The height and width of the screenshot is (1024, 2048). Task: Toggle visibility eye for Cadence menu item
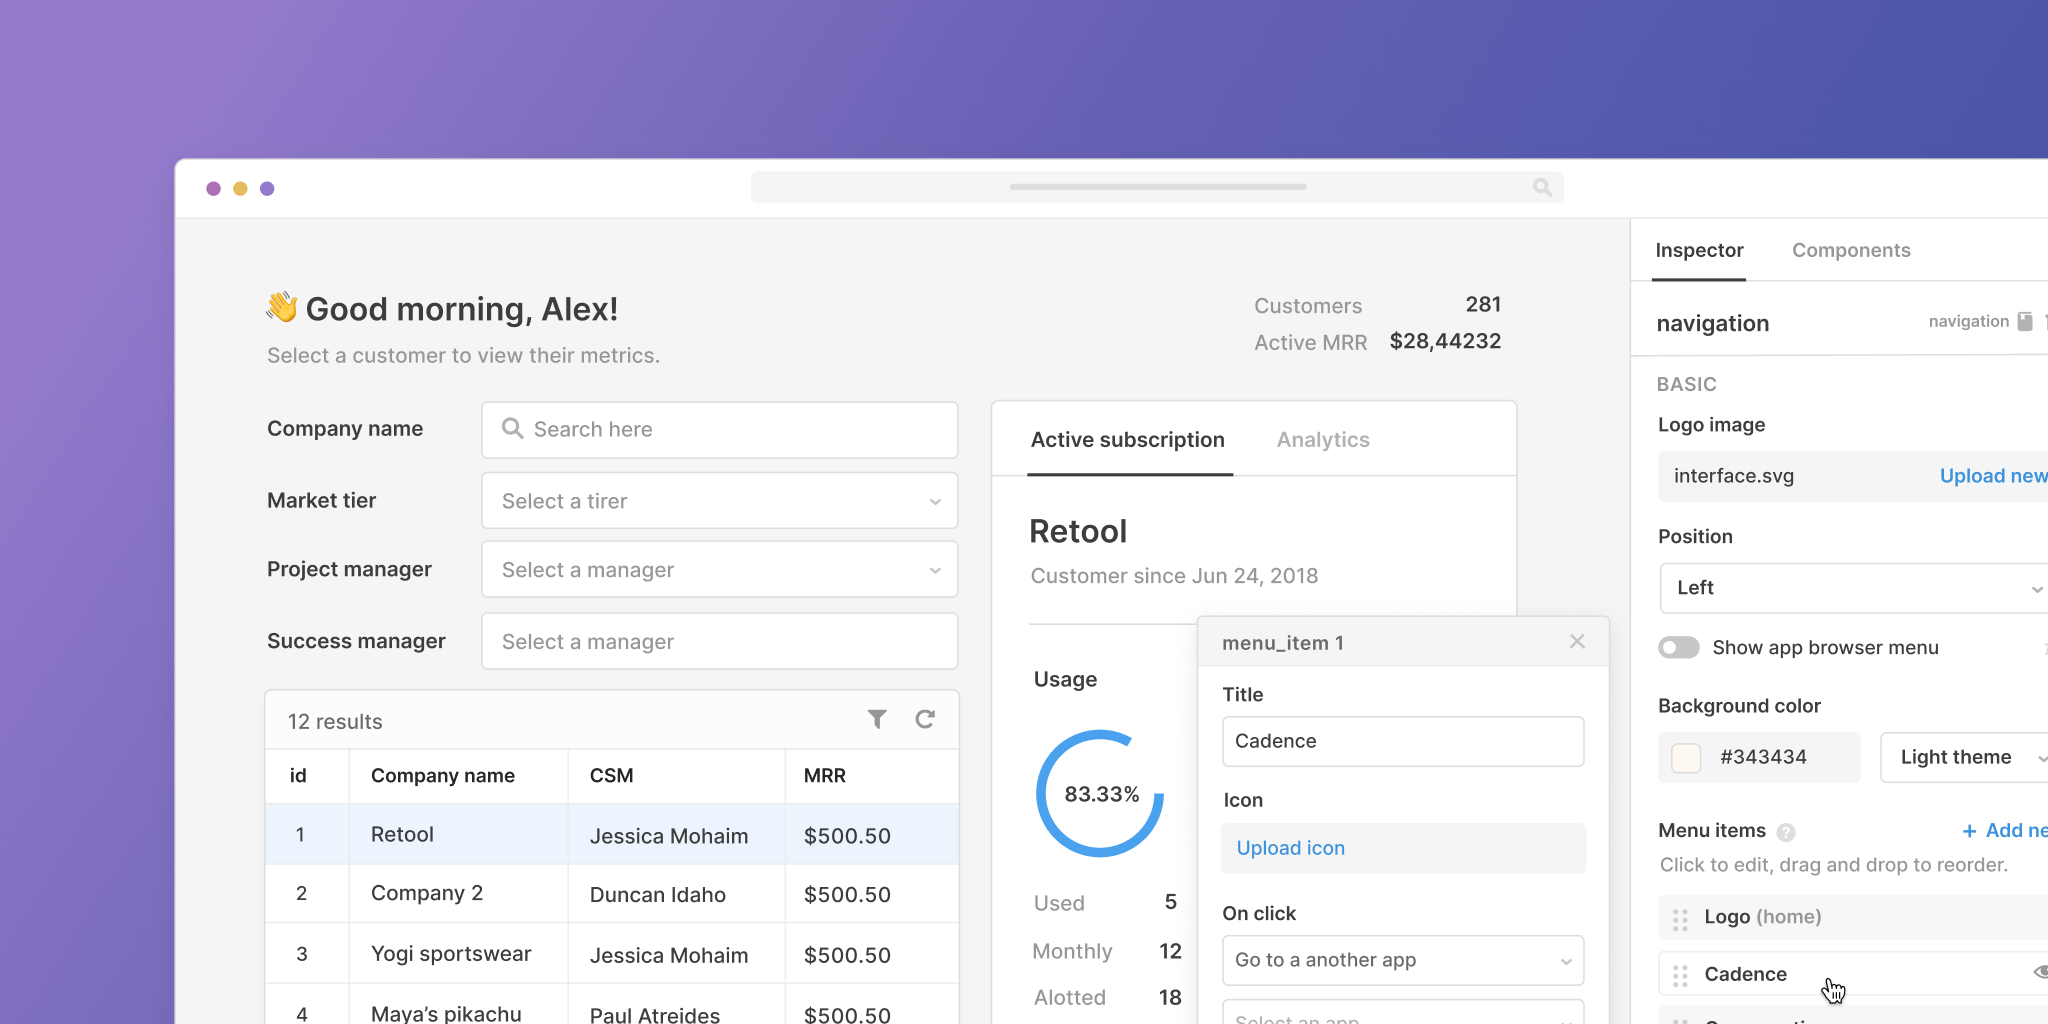pos(2040,973)
